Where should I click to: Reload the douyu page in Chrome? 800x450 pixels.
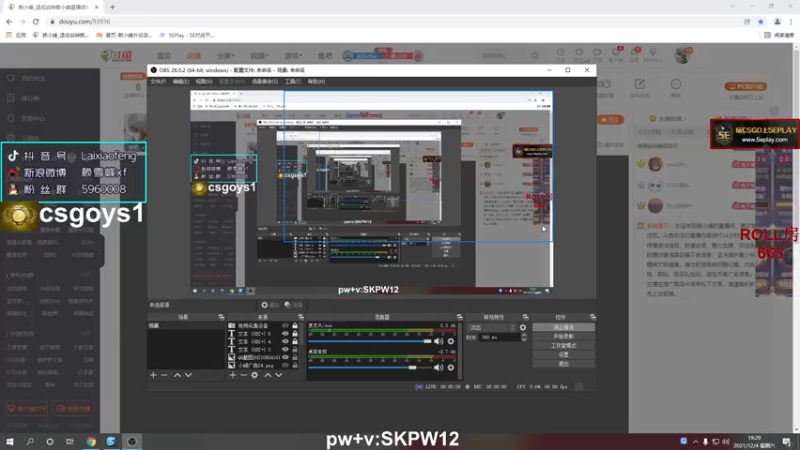pos(36,21)
